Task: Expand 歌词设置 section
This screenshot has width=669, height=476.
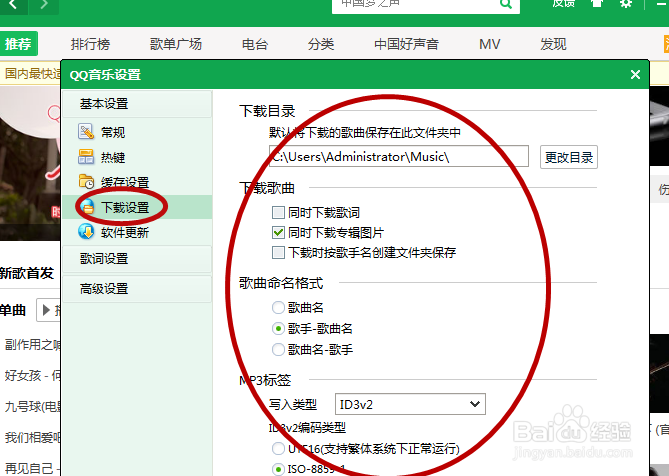Action: 137,258
